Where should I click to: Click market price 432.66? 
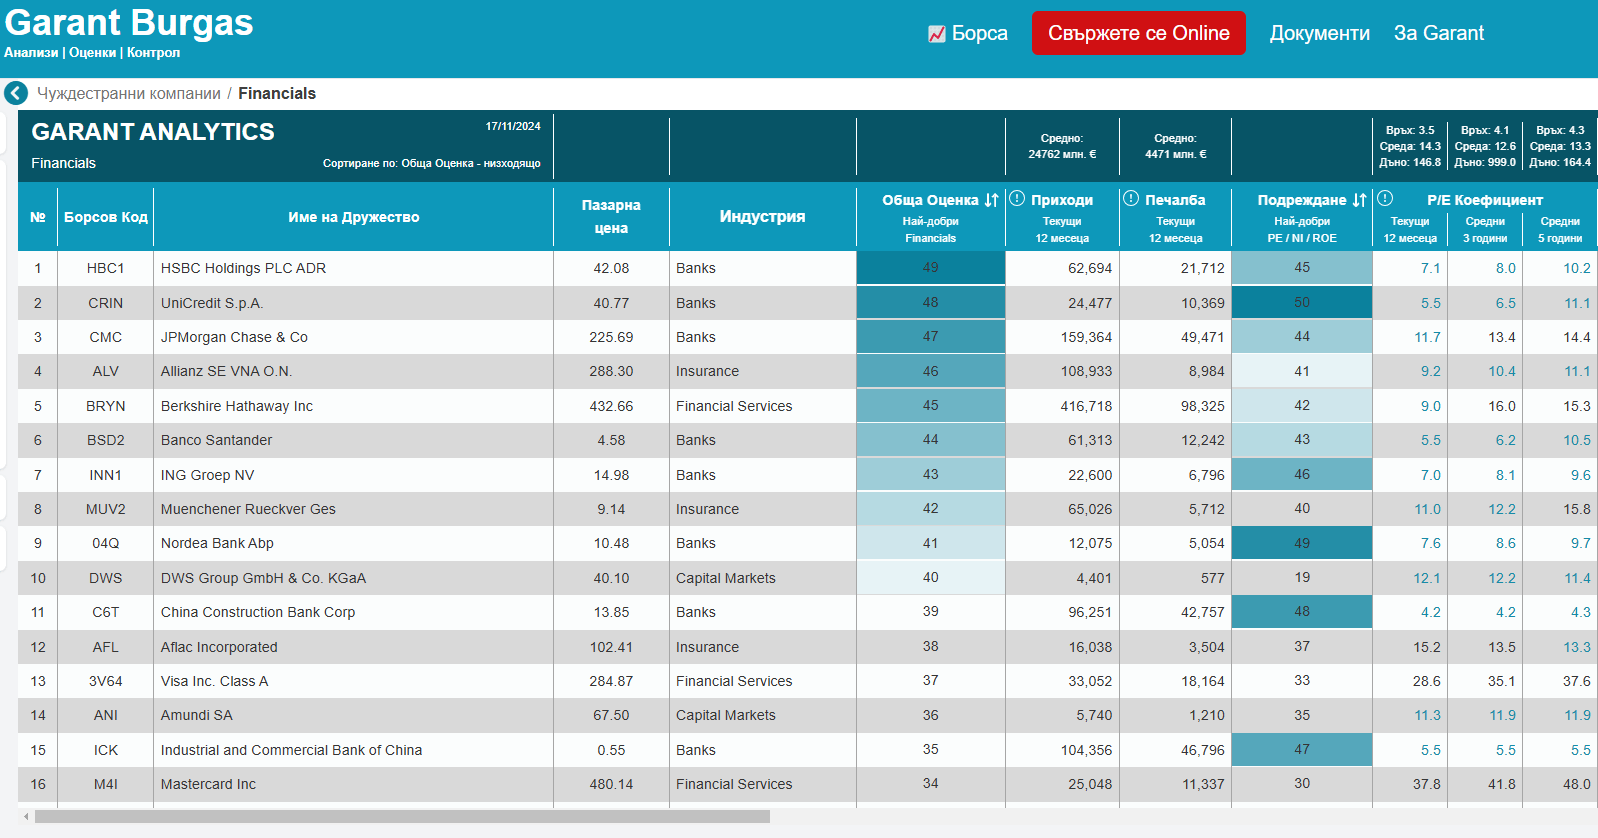611,406
